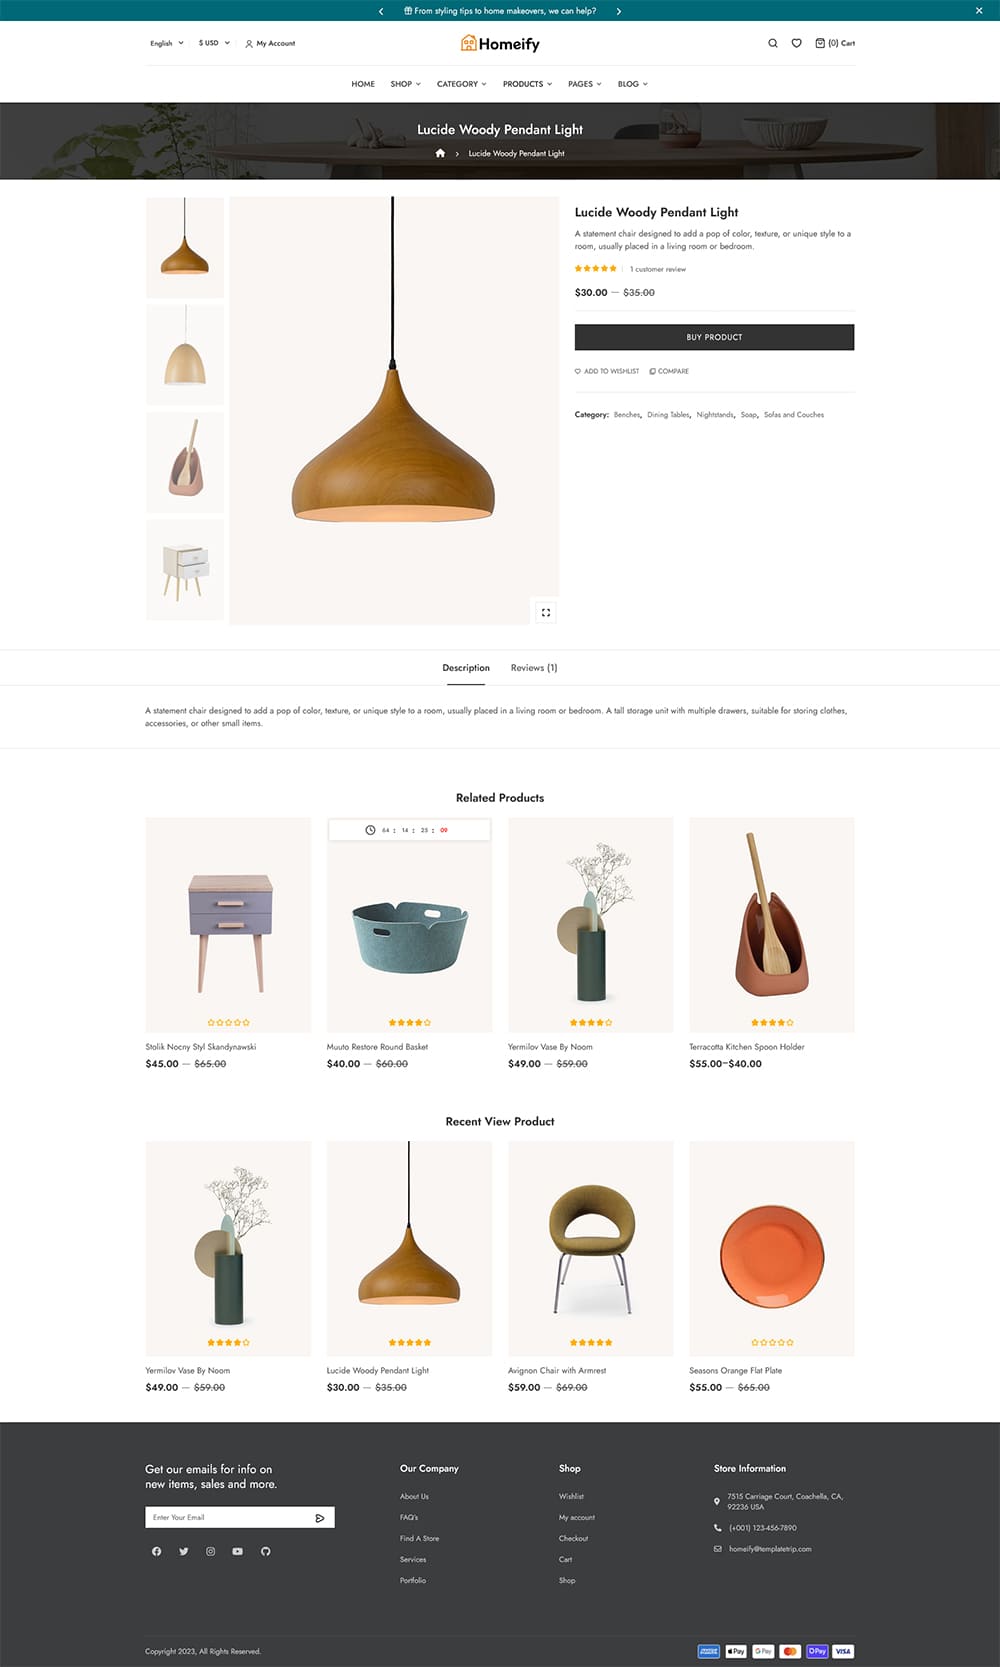Image resolution: width=1000 pixels, height=1667 pixels.
Task: Open the Home navigation item
Action: point(363,84)
